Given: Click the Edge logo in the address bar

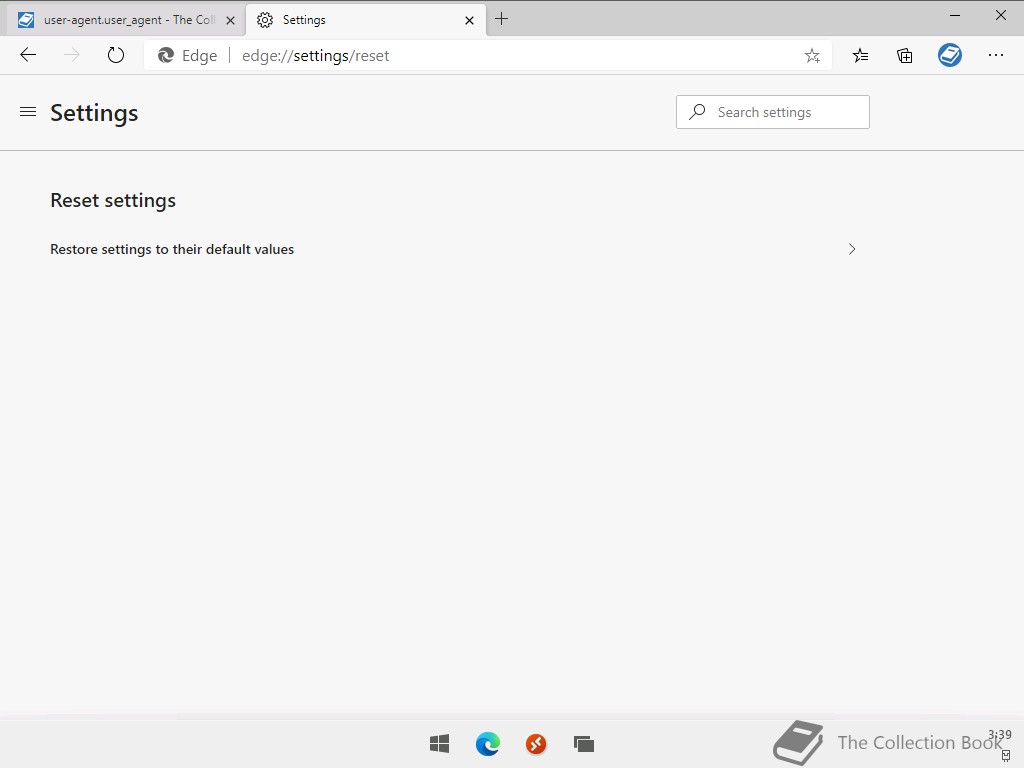Looking at the screenshot, I should point(166,56).
